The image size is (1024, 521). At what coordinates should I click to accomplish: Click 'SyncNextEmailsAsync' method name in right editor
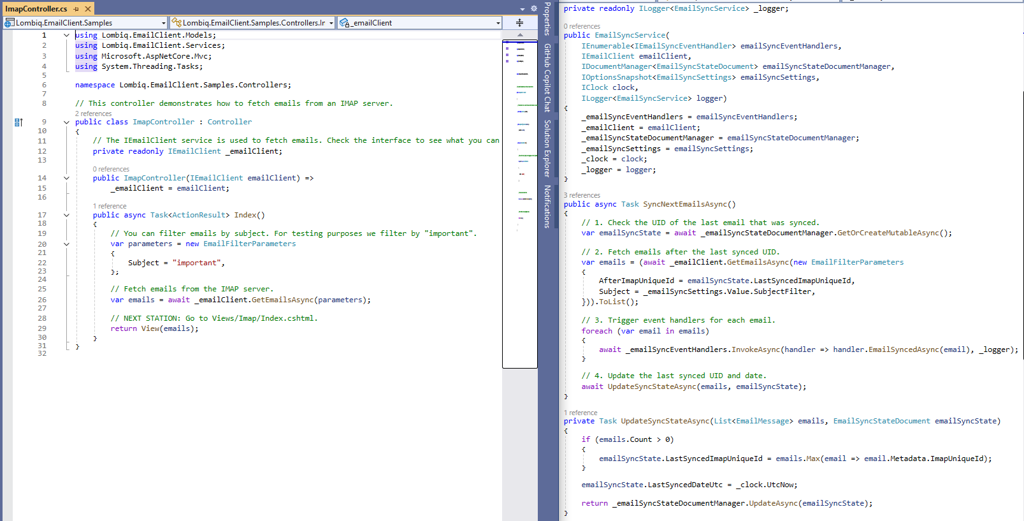click(x=684, y=204)
